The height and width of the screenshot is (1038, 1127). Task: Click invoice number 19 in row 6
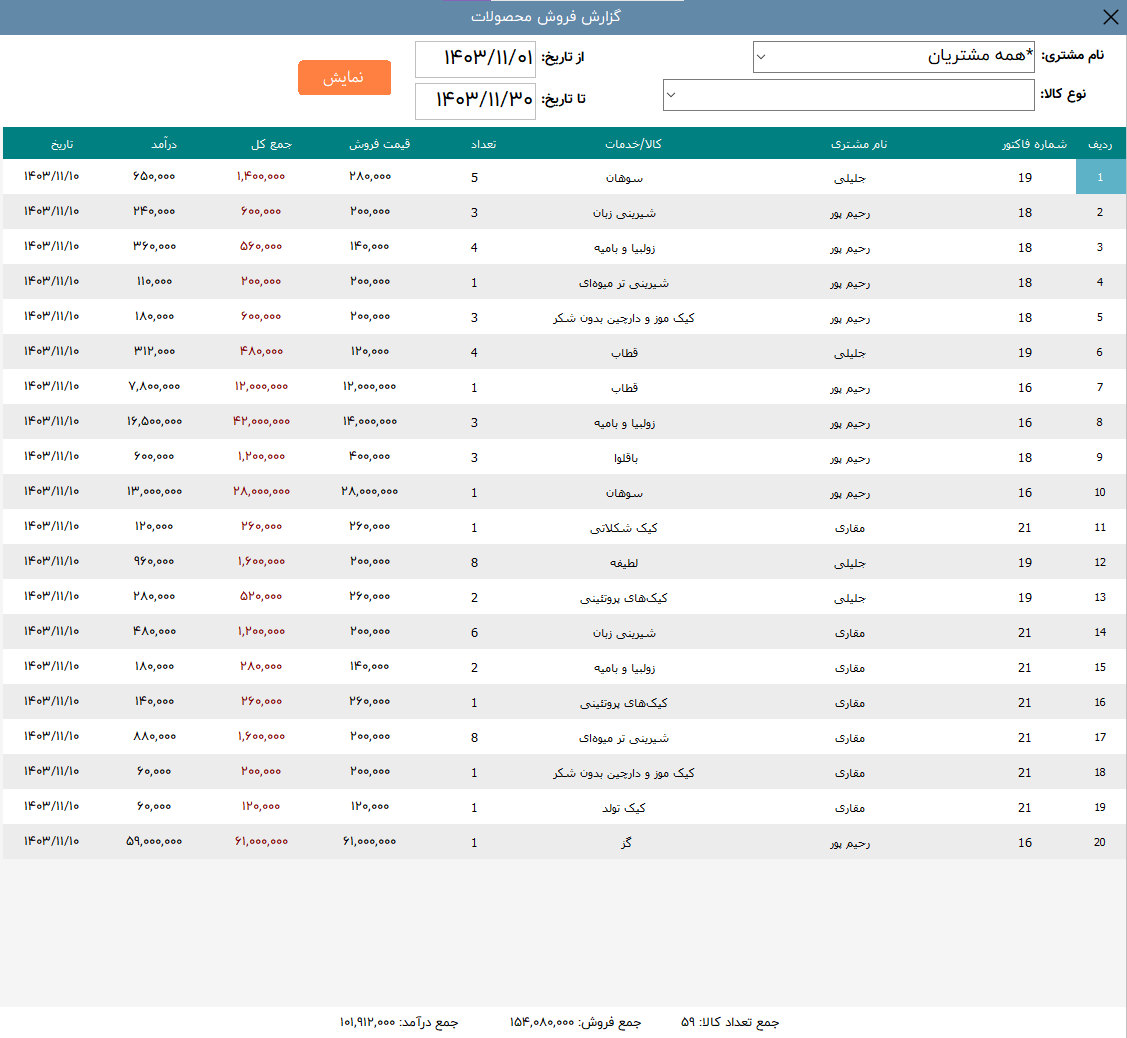(x=1025, y=353)
